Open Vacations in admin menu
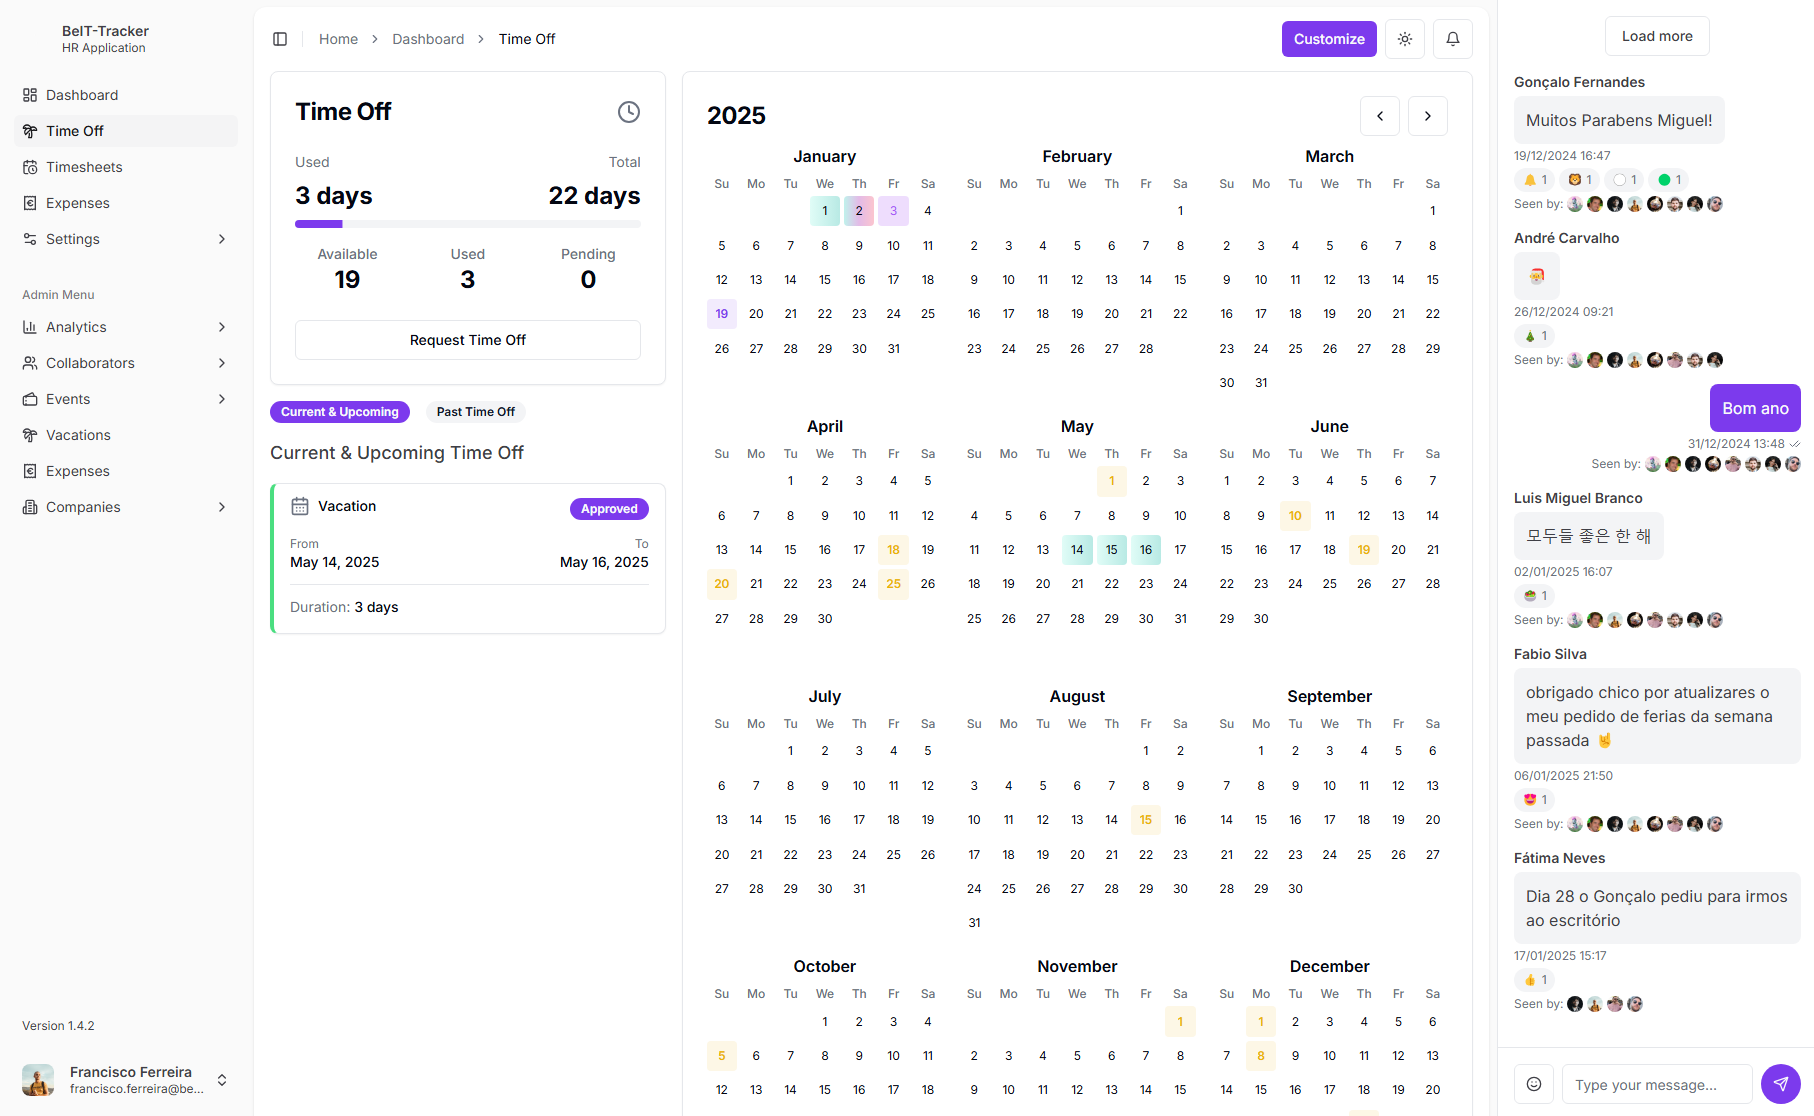This screenshot has height=1116, width=1814. (126, 435)
